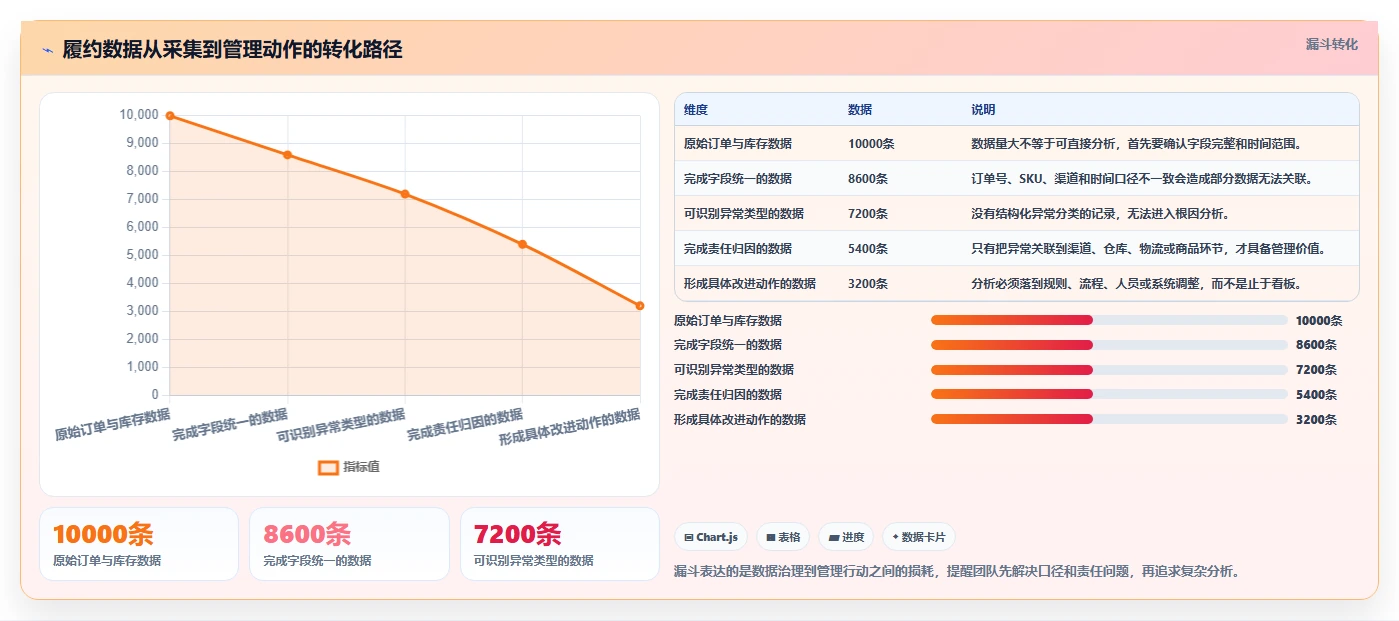Click the footer note starting 漏斗表达的是
Screen dimensions: 1399x621
[x=958, y=572]
